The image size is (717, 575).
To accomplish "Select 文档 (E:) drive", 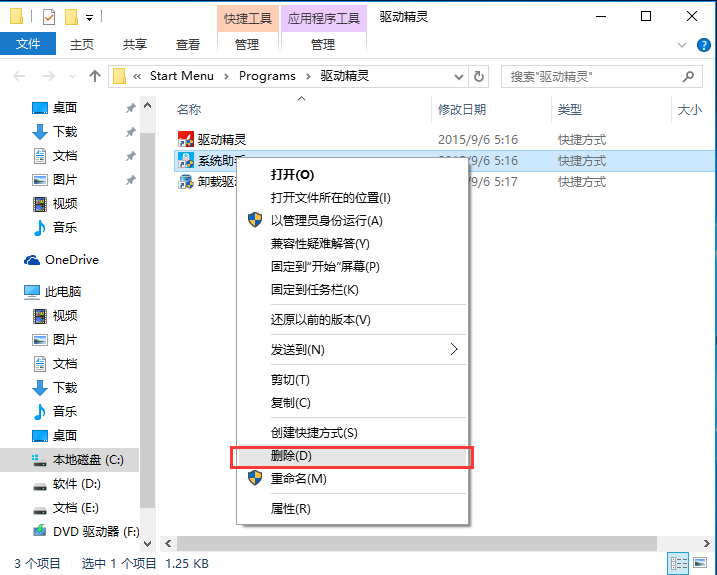I will pos(75,508).
